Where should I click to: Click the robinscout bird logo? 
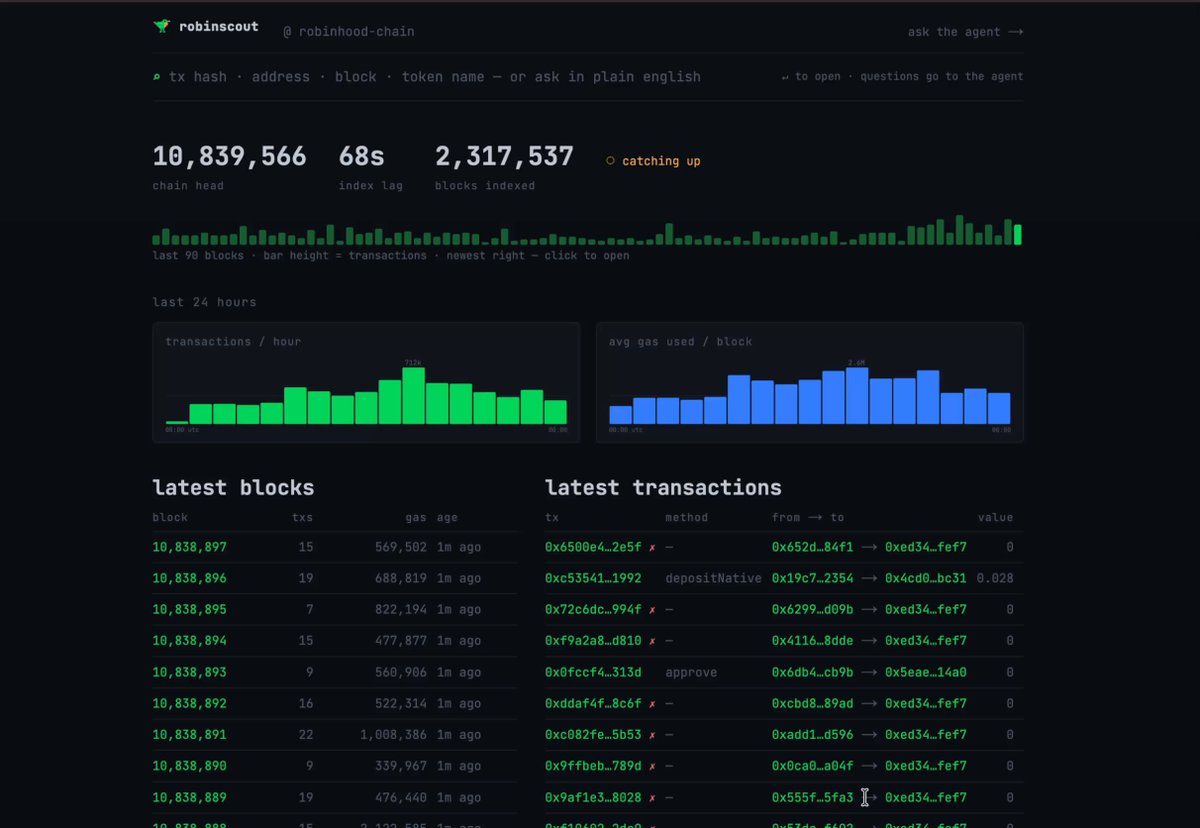pos(162,27)
